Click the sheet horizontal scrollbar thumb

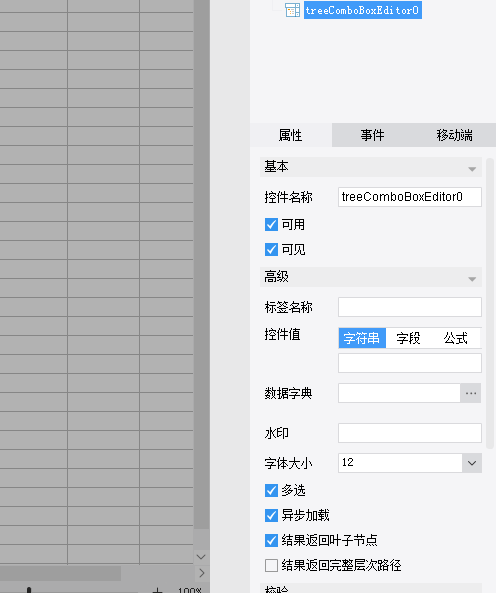[60, 573]
